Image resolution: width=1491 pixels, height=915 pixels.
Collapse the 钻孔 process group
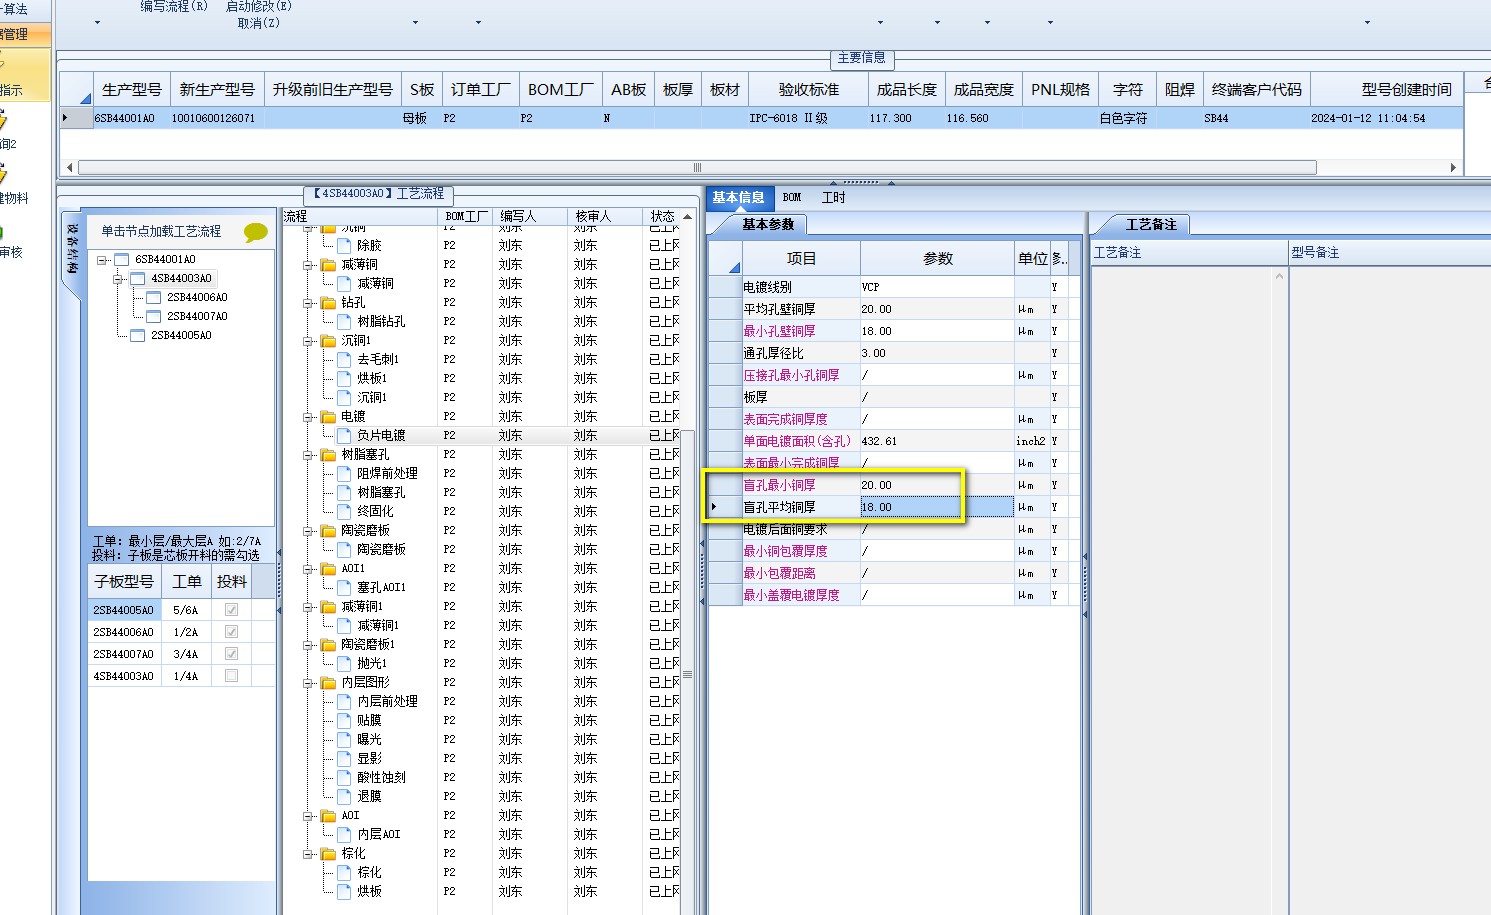point(309,303)
